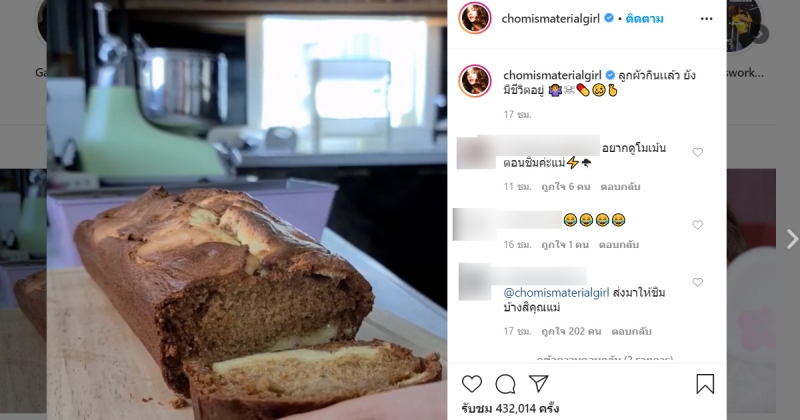Share the post via paper plane icon
The height and width of the screenshot is (420, 800).
[538, 384]
